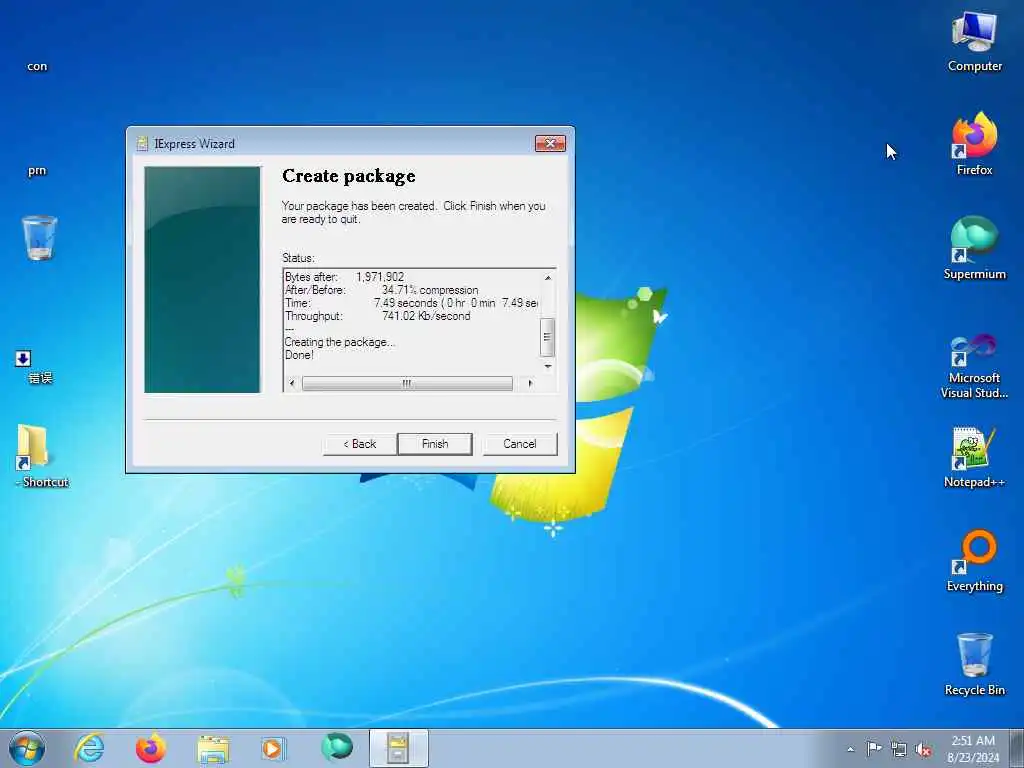Cancel the IExpress Wizard
1024x768 pixels.
(x=520, y=444)
